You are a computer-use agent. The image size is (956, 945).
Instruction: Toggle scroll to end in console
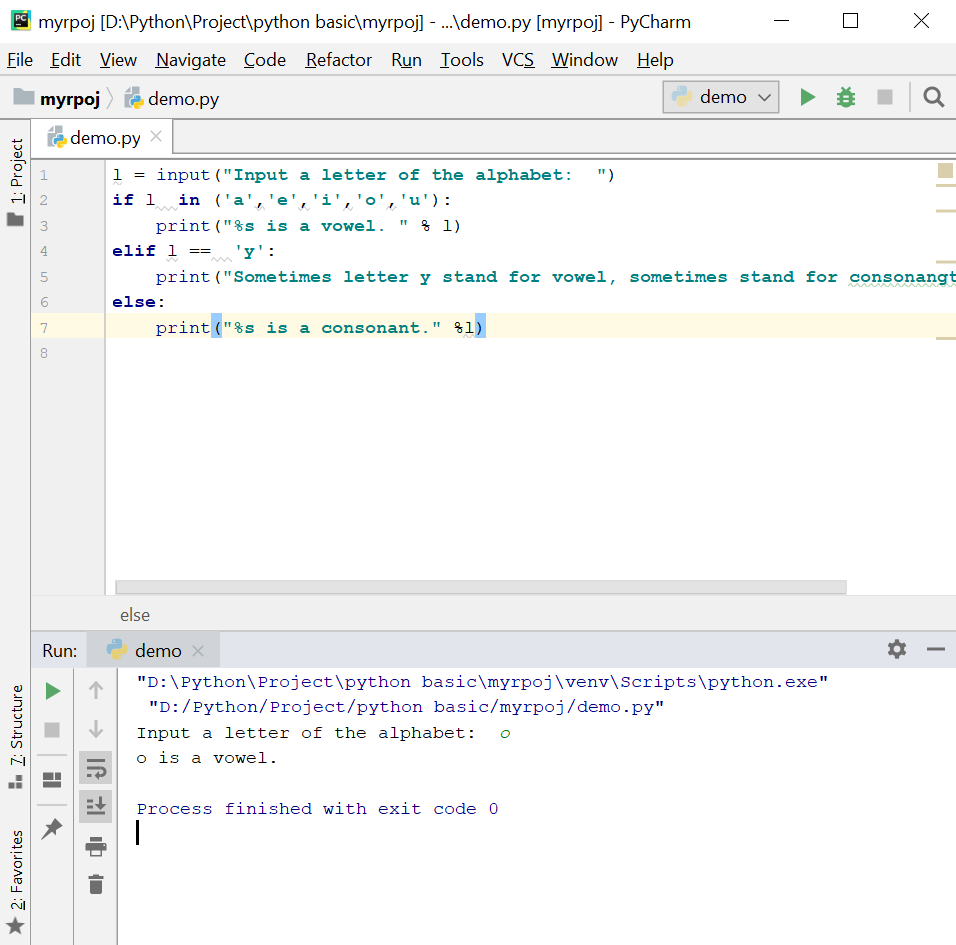point(96,807)
